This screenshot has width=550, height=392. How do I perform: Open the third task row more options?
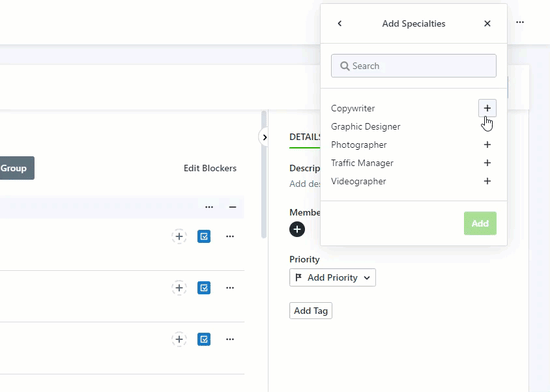[x=230, y=339]
